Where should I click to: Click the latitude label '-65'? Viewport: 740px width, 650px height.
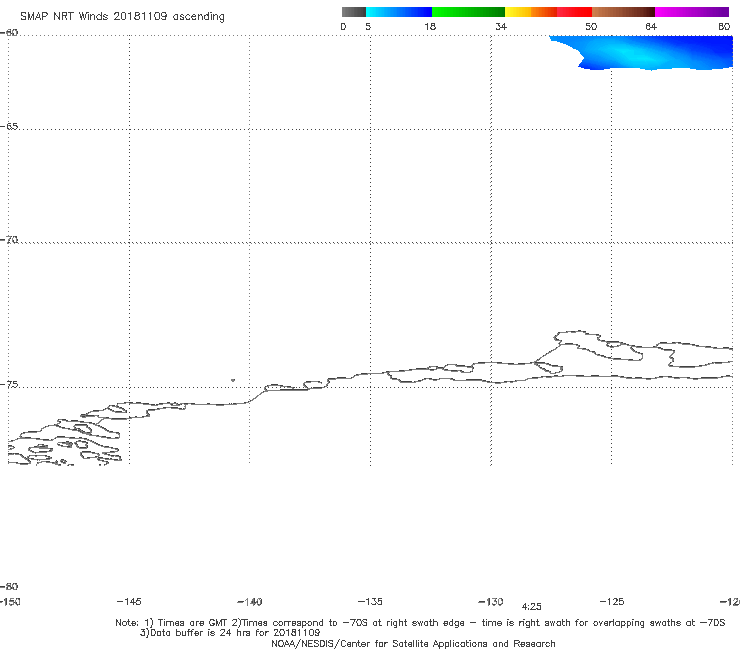(9, 127)
